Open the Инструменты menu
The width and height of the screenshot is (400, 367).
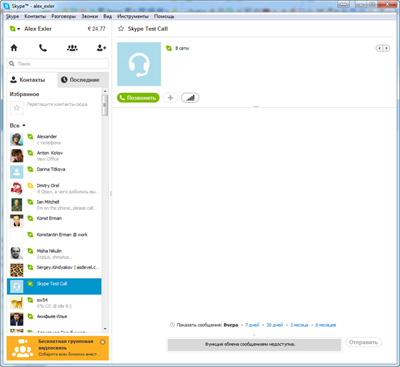click(x=133, y=16)
